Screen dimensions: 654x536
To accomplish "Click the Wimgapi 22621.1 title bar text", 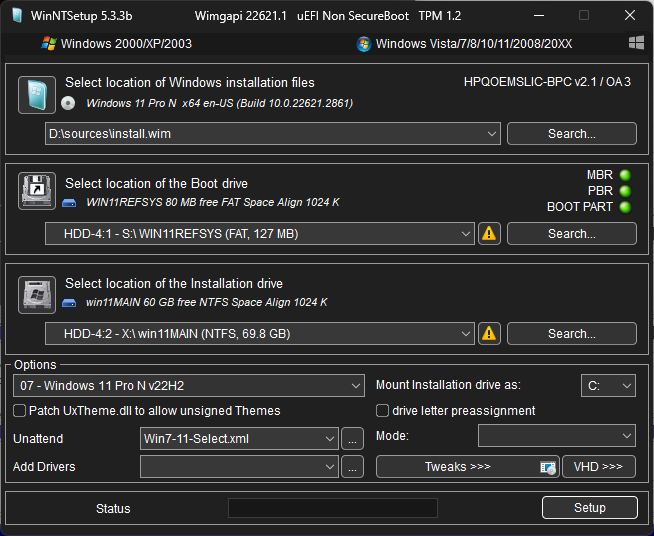I will 241,16.
